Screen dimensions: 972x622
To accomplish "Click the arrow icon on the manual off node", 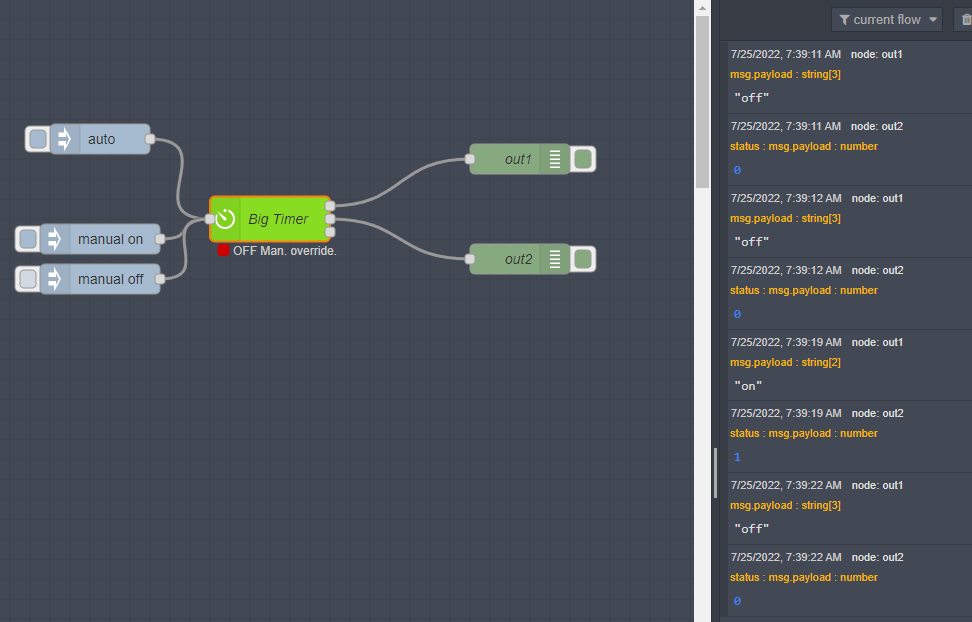I will 55,279.
